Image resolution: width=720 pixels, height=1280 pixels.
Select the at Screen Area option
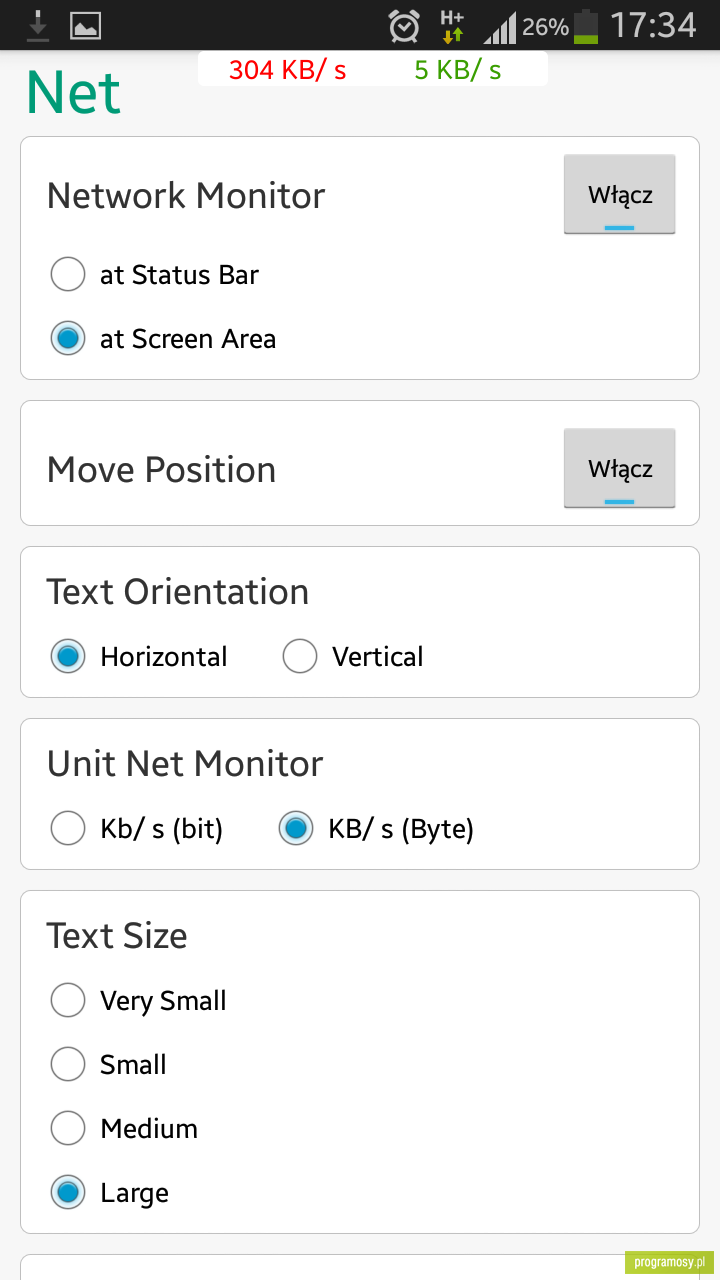(x=163, y=338)
